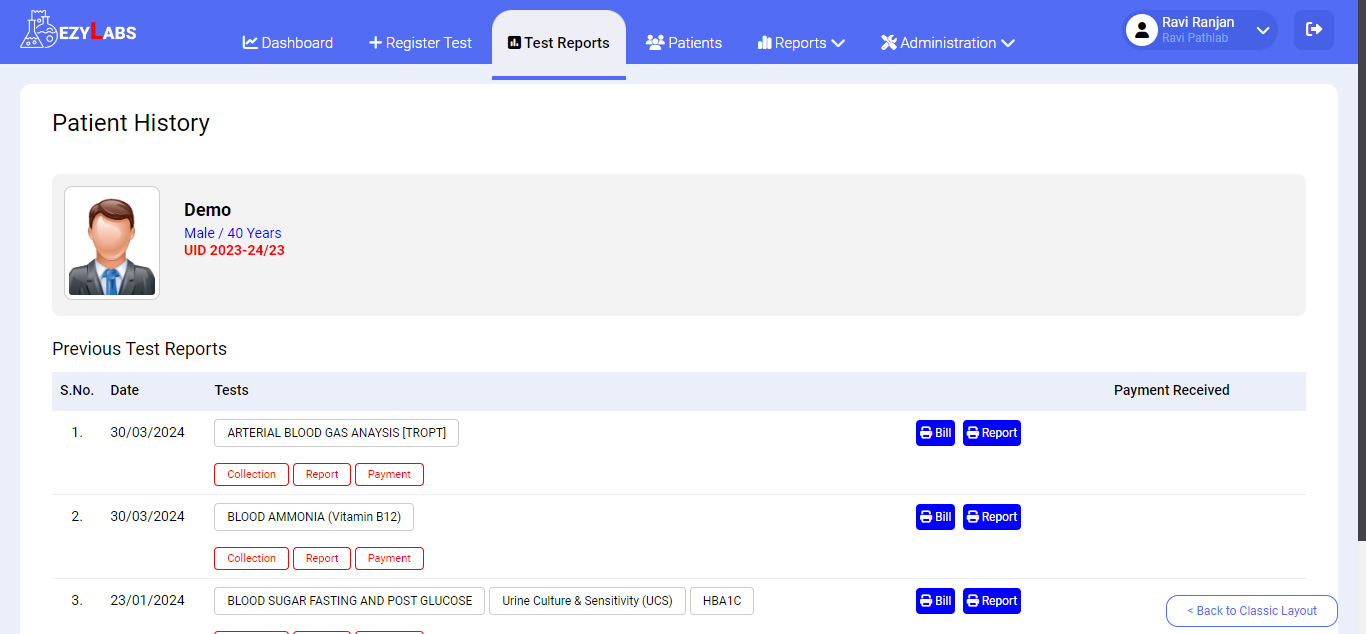
Task: Click the Payment Received column header
Action: tap(1172, 390)
